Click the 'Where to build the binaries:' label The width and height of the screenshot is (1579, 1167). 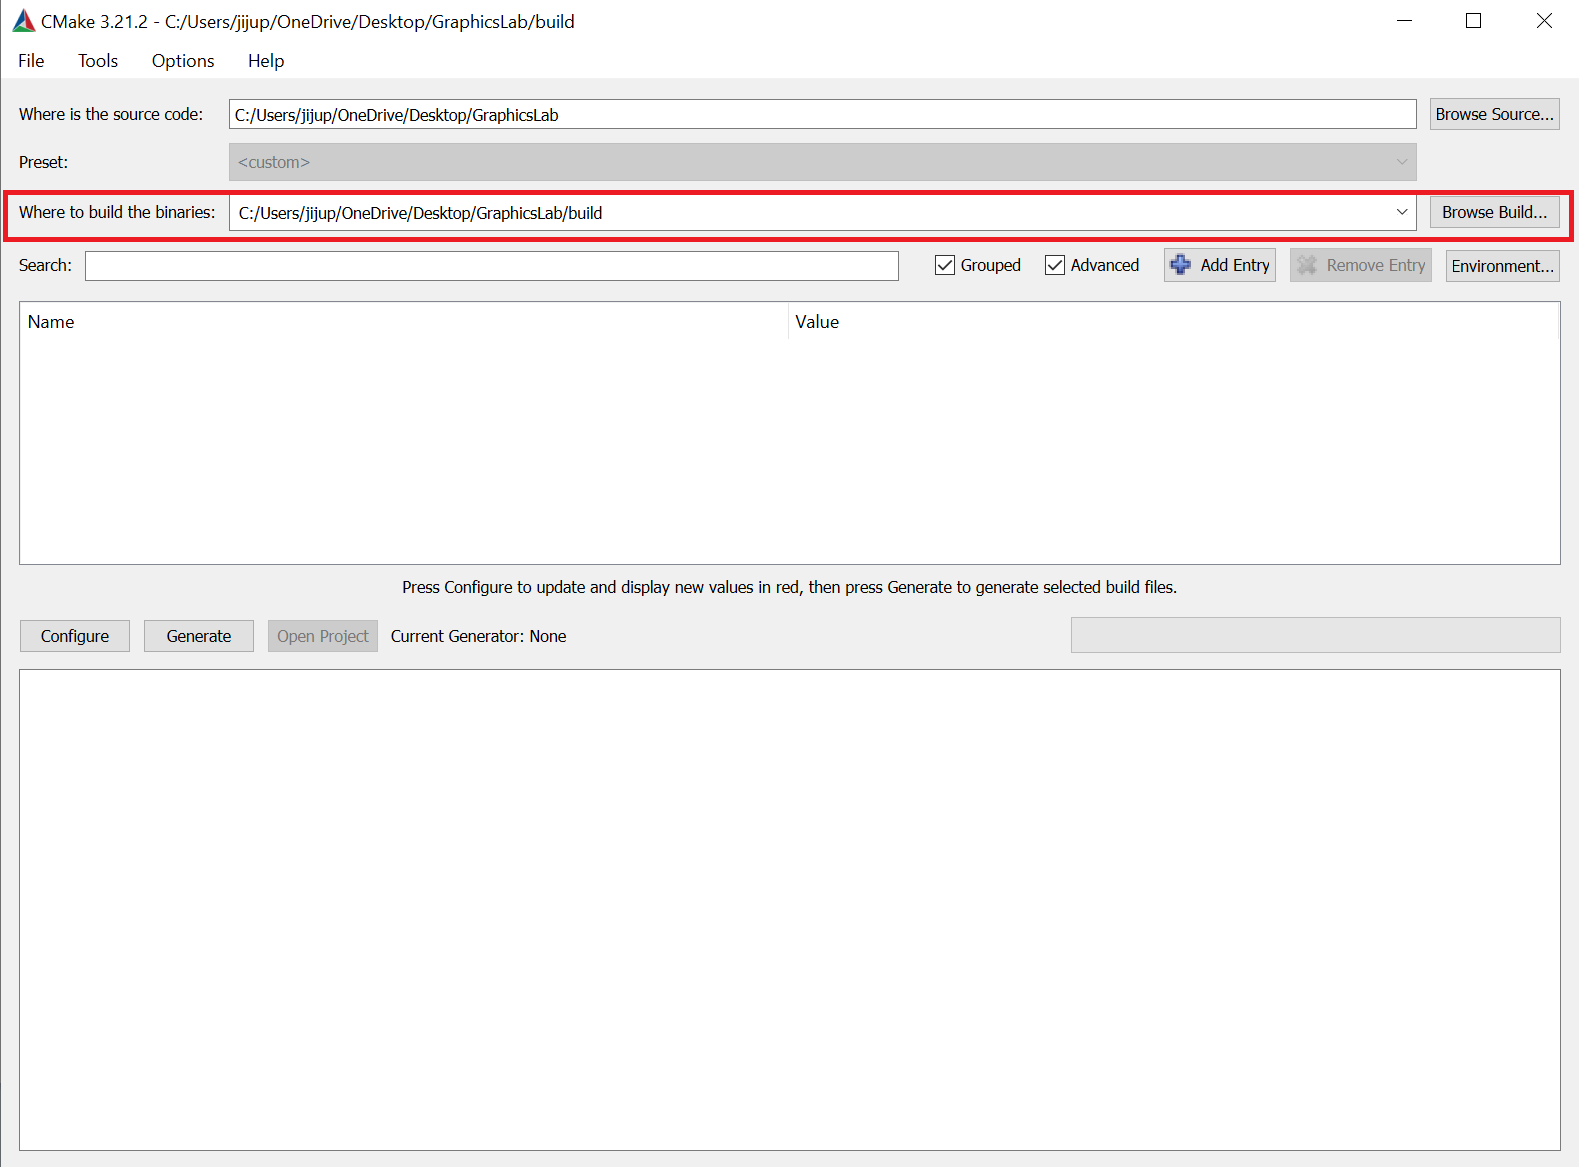117,212
